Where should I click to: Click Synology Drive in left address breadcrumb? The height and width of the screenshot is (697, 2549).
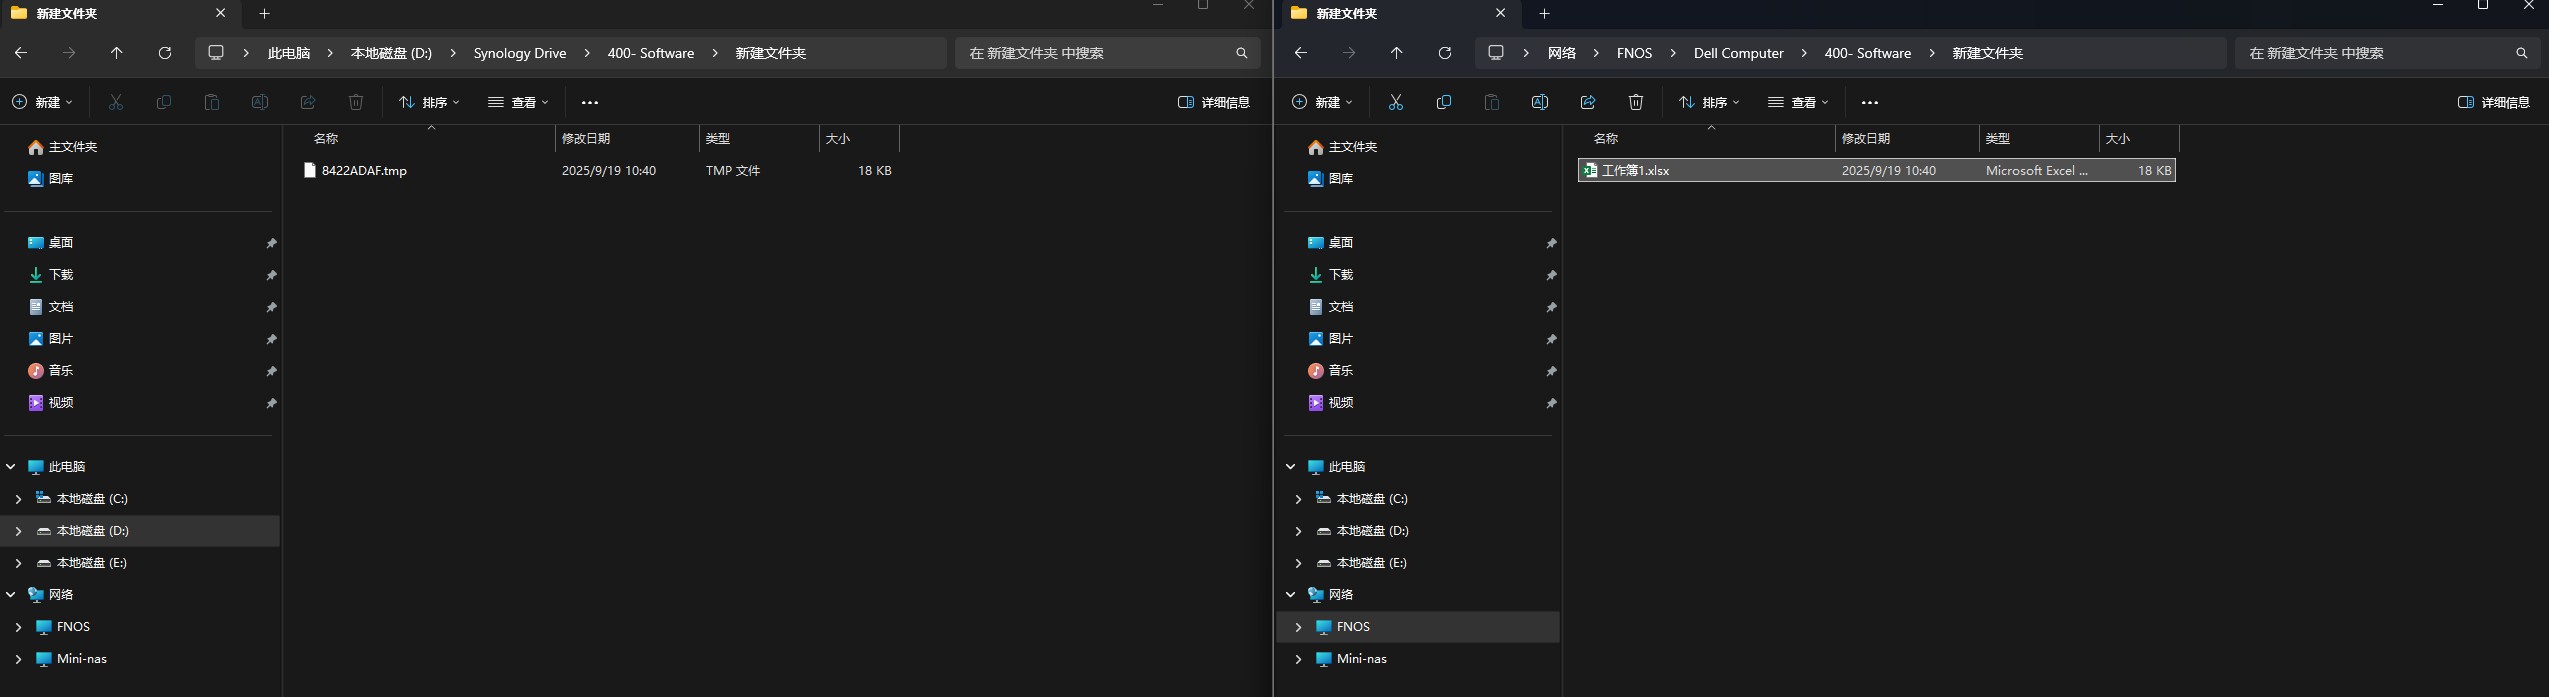coord(519,53)
